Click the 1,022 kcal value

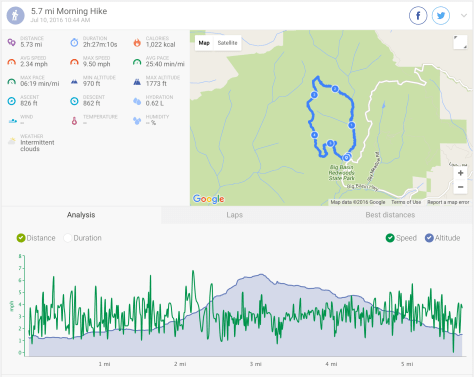pos(161,45)
